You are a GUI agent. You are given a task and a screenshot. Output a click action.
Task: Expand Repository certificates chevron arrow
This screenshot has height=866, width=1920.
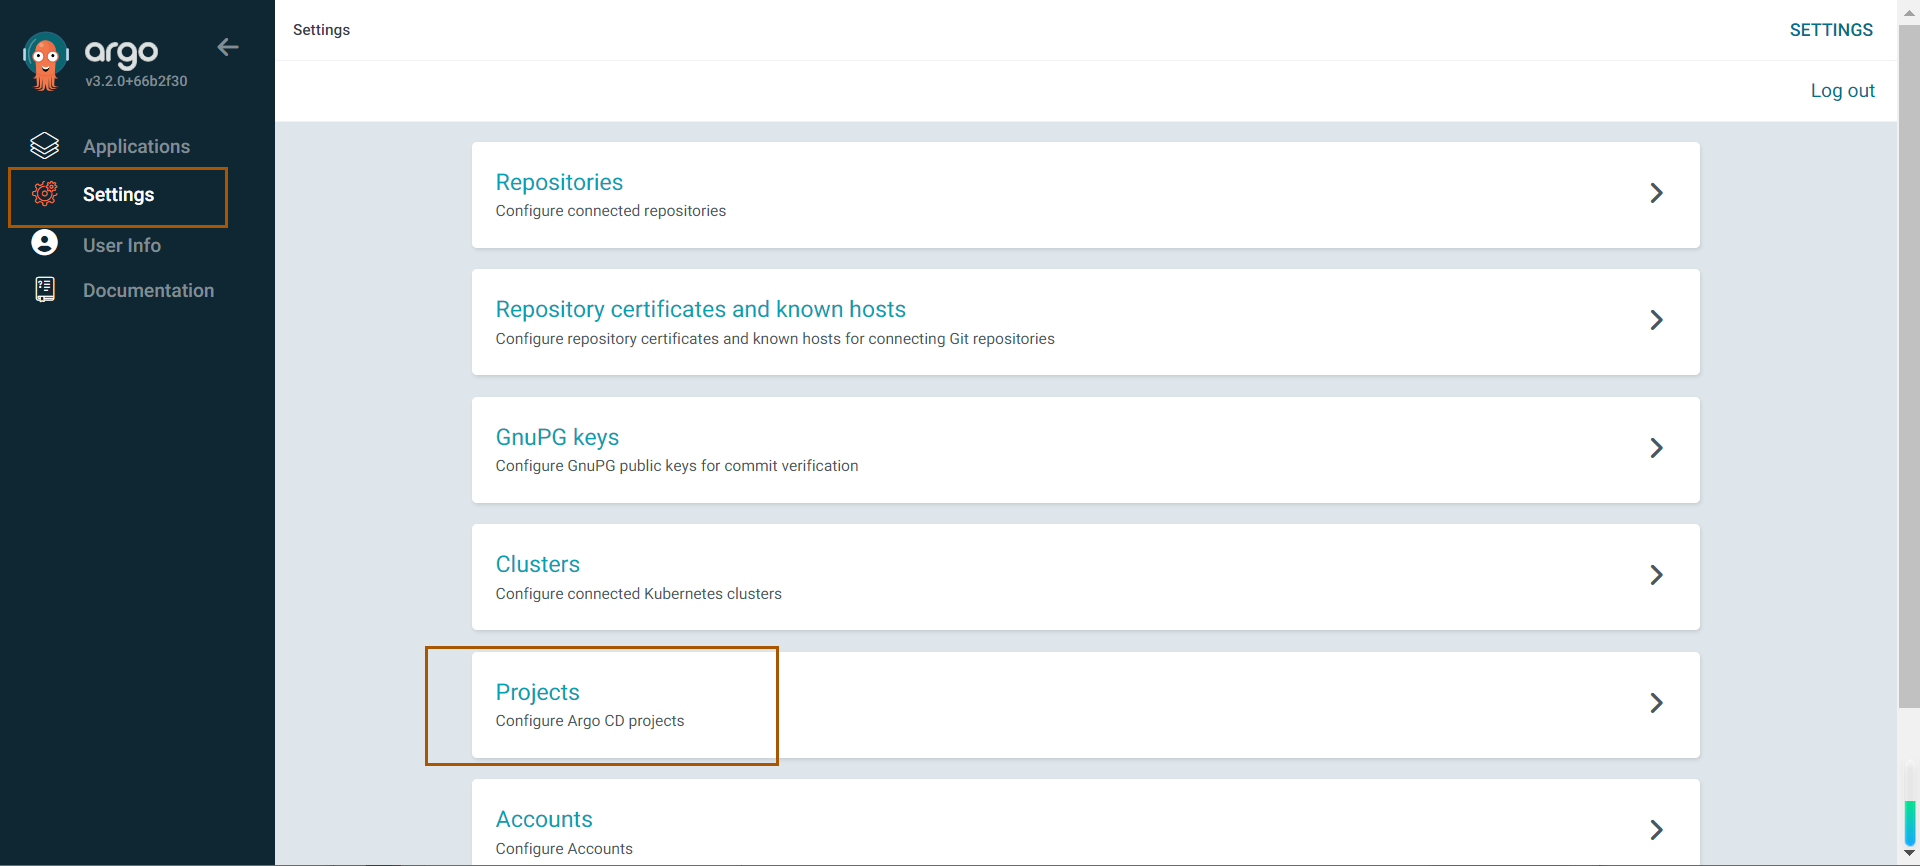(x=1656, y=320)
